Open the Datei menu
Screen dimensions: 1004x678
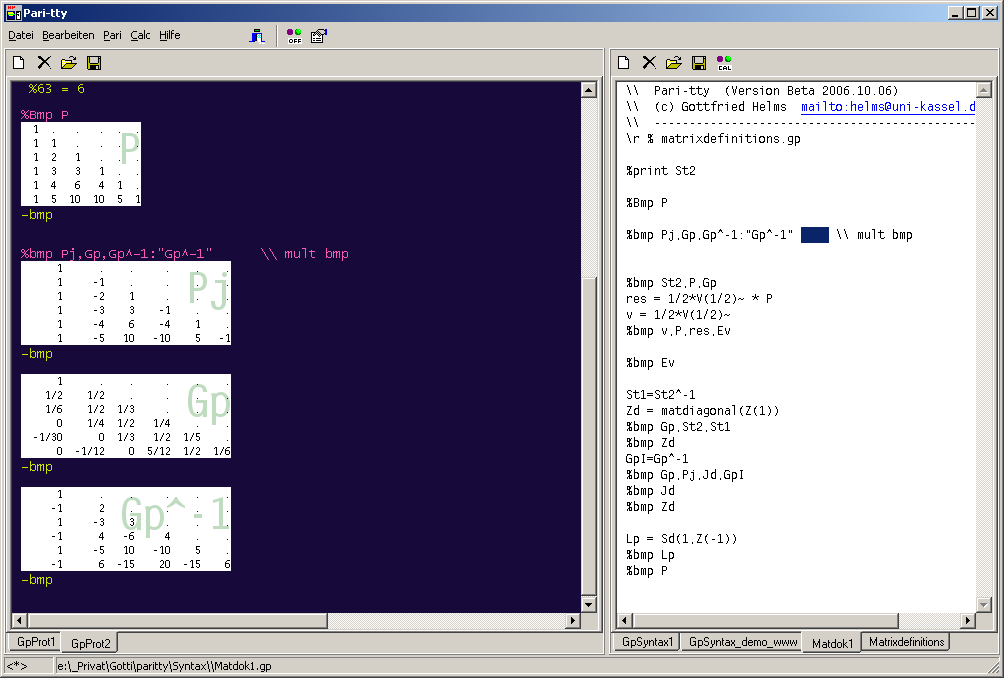point(21,35)
